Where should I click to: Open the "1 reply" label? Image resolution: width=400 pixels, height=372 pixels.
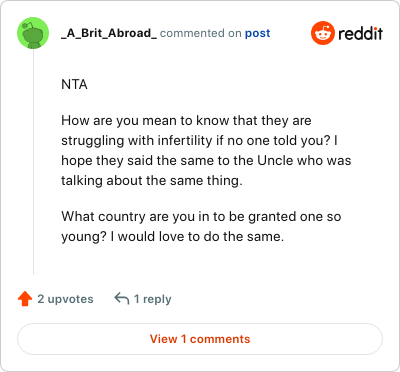pyautogui.click(x=152, y=299)
